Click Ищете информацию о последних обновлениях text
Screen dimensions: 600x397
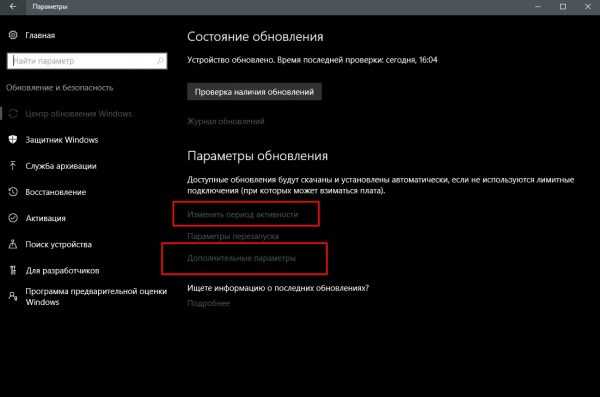tap(278, 288)
